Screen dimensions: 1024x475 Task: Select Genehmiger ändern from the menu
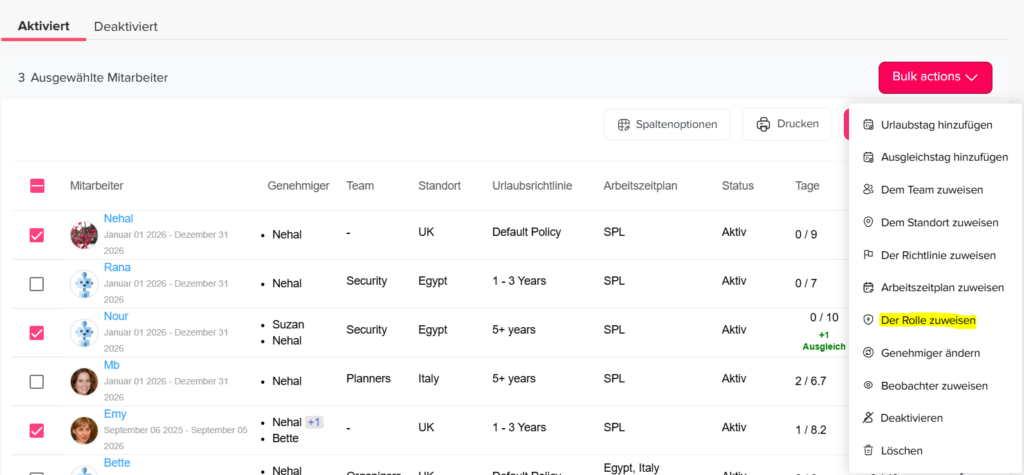pos(930,353)
